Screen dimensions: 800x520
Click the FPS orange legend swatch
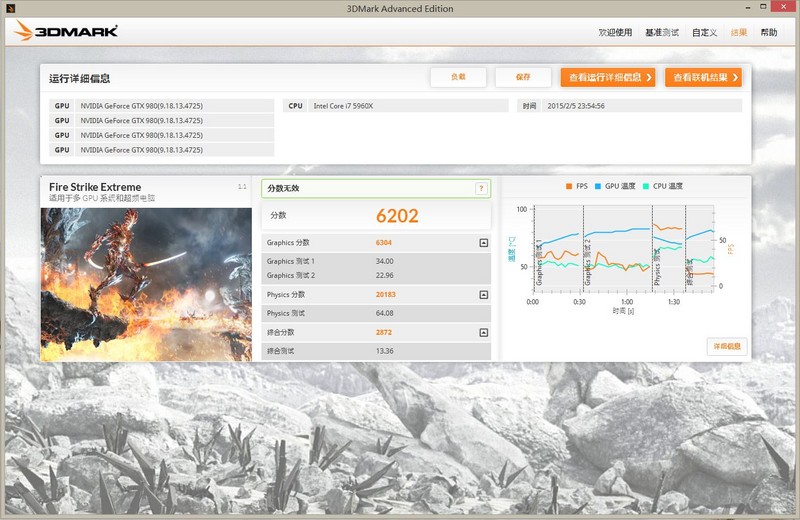(x=569, y=186)
